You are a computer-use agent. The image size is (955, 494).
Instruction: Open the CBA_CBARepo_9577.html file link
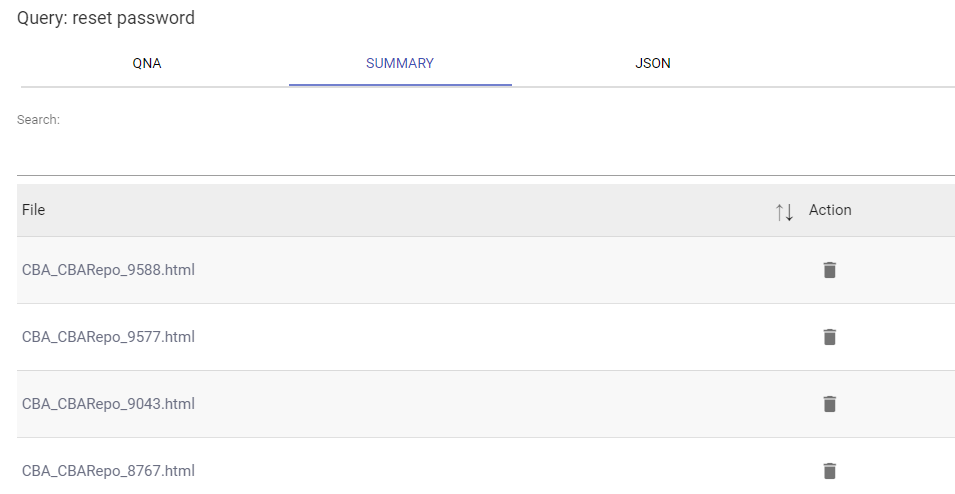pos(108,337)
